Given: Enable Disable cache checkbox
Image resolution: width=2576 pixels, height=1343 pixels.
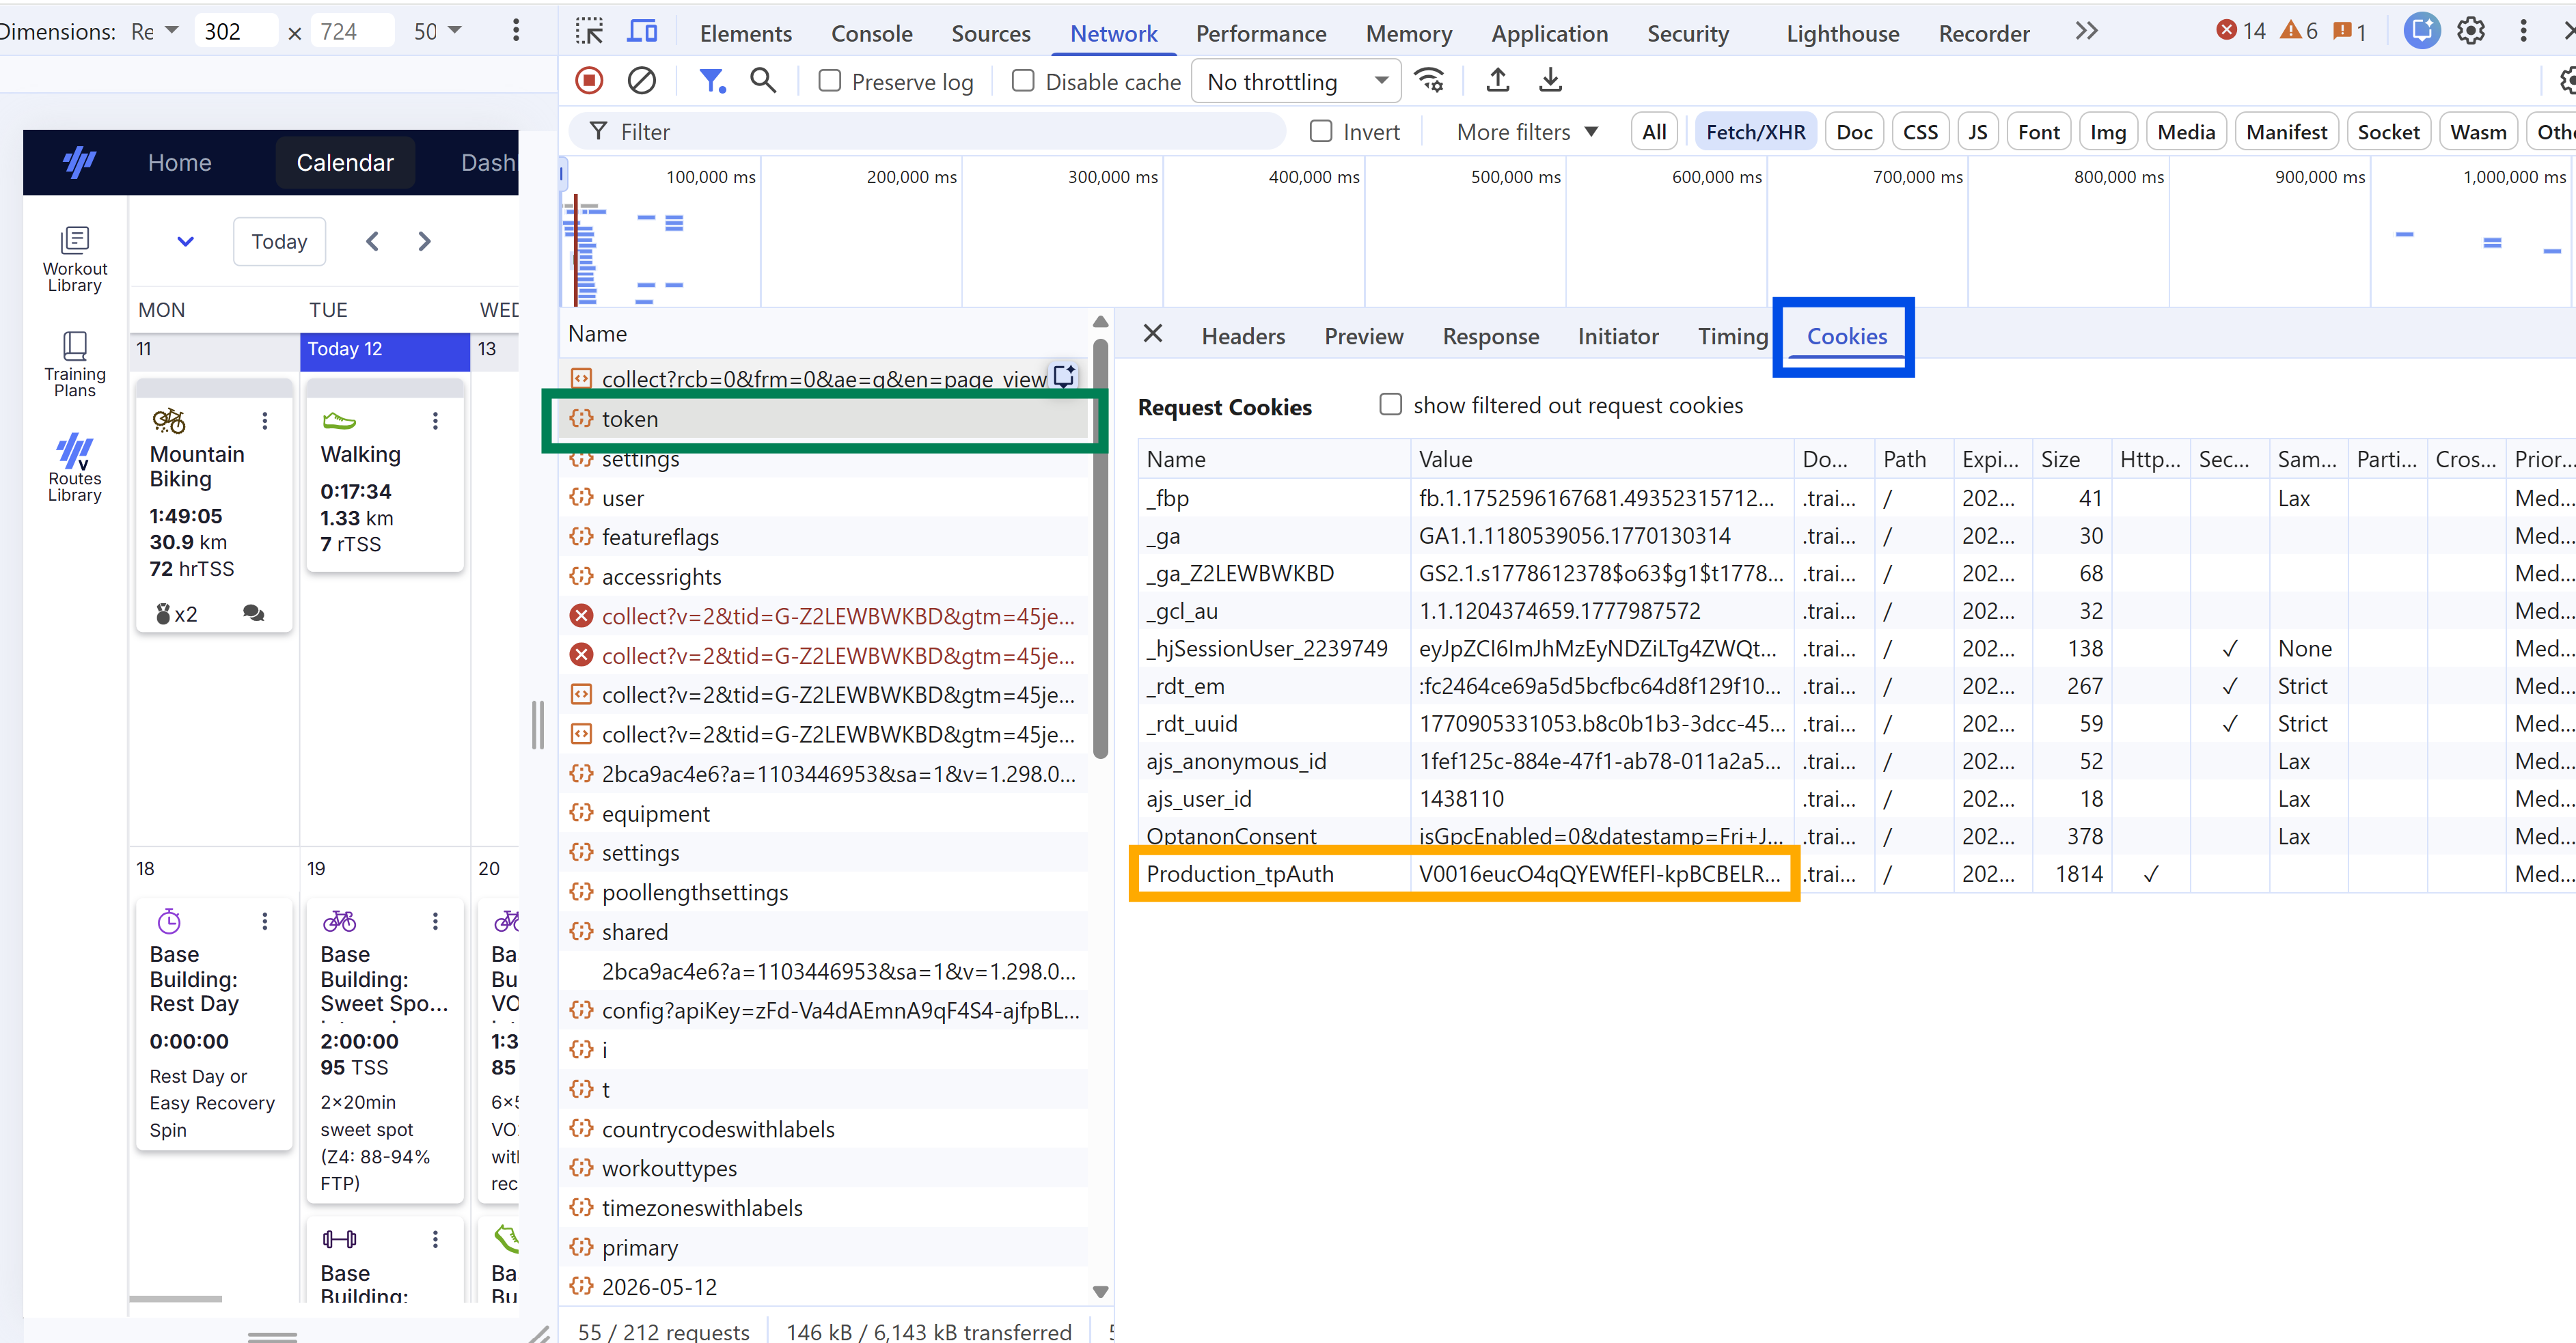Looking at the screenshot, I should tap(1023, 81).
